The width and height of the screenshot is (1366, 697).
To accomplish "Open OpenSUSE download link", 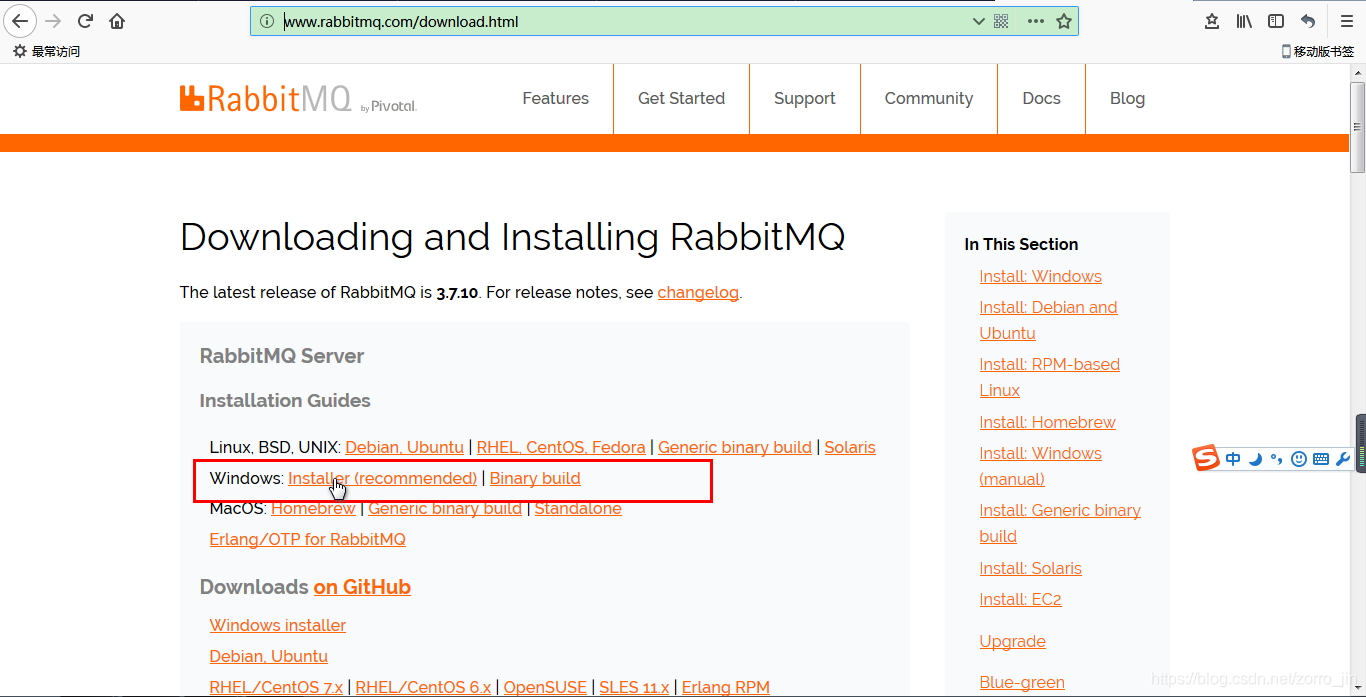I will [x=545, y=687].
